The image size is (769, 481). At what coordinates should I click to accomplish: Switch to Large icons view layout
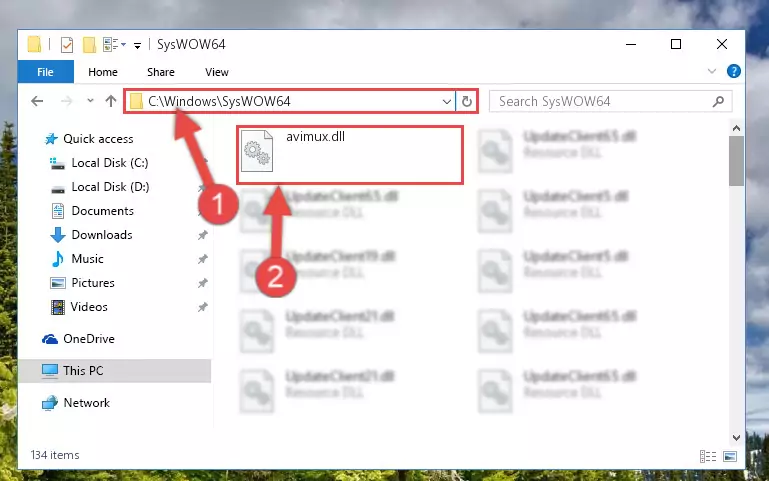[730, 456]
